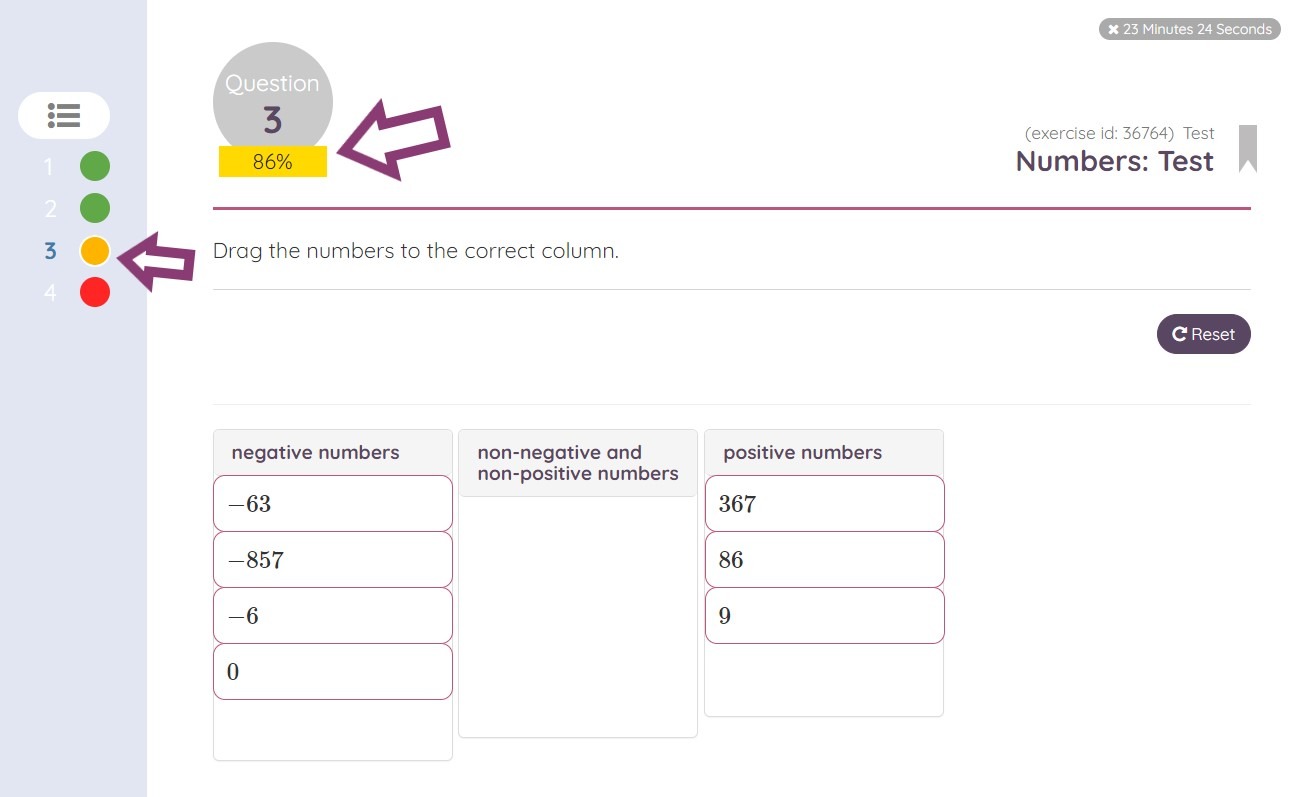Click the X icon on the timer badge

click(1112, 29)
